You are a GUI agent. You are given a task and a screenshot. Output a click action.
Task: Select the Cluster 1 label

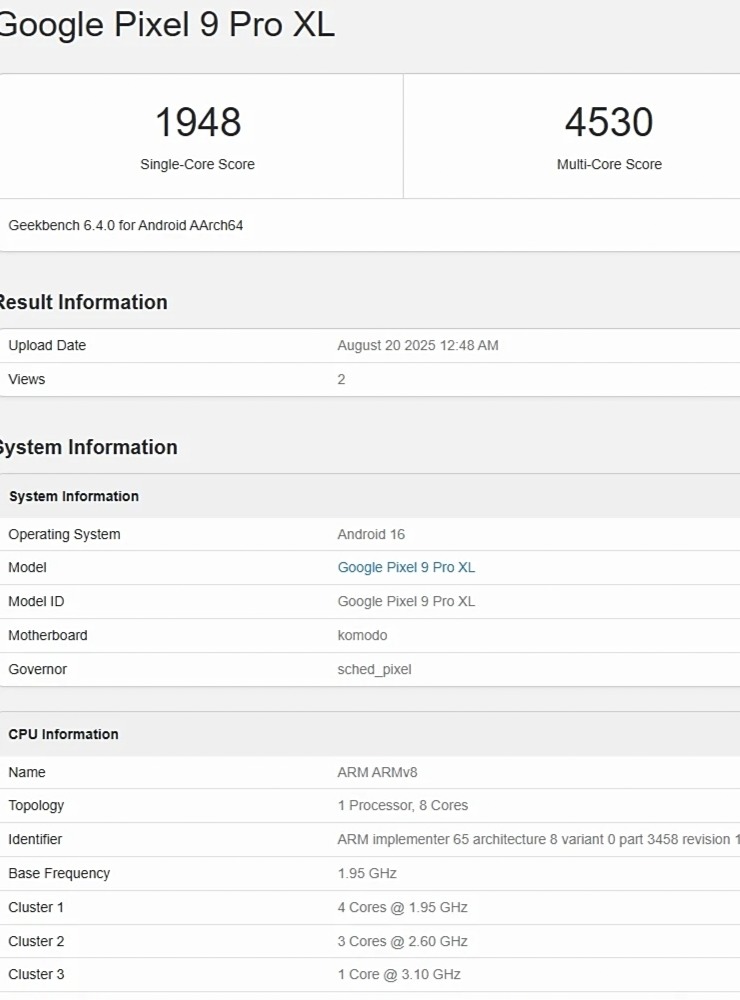coord(36,908)
